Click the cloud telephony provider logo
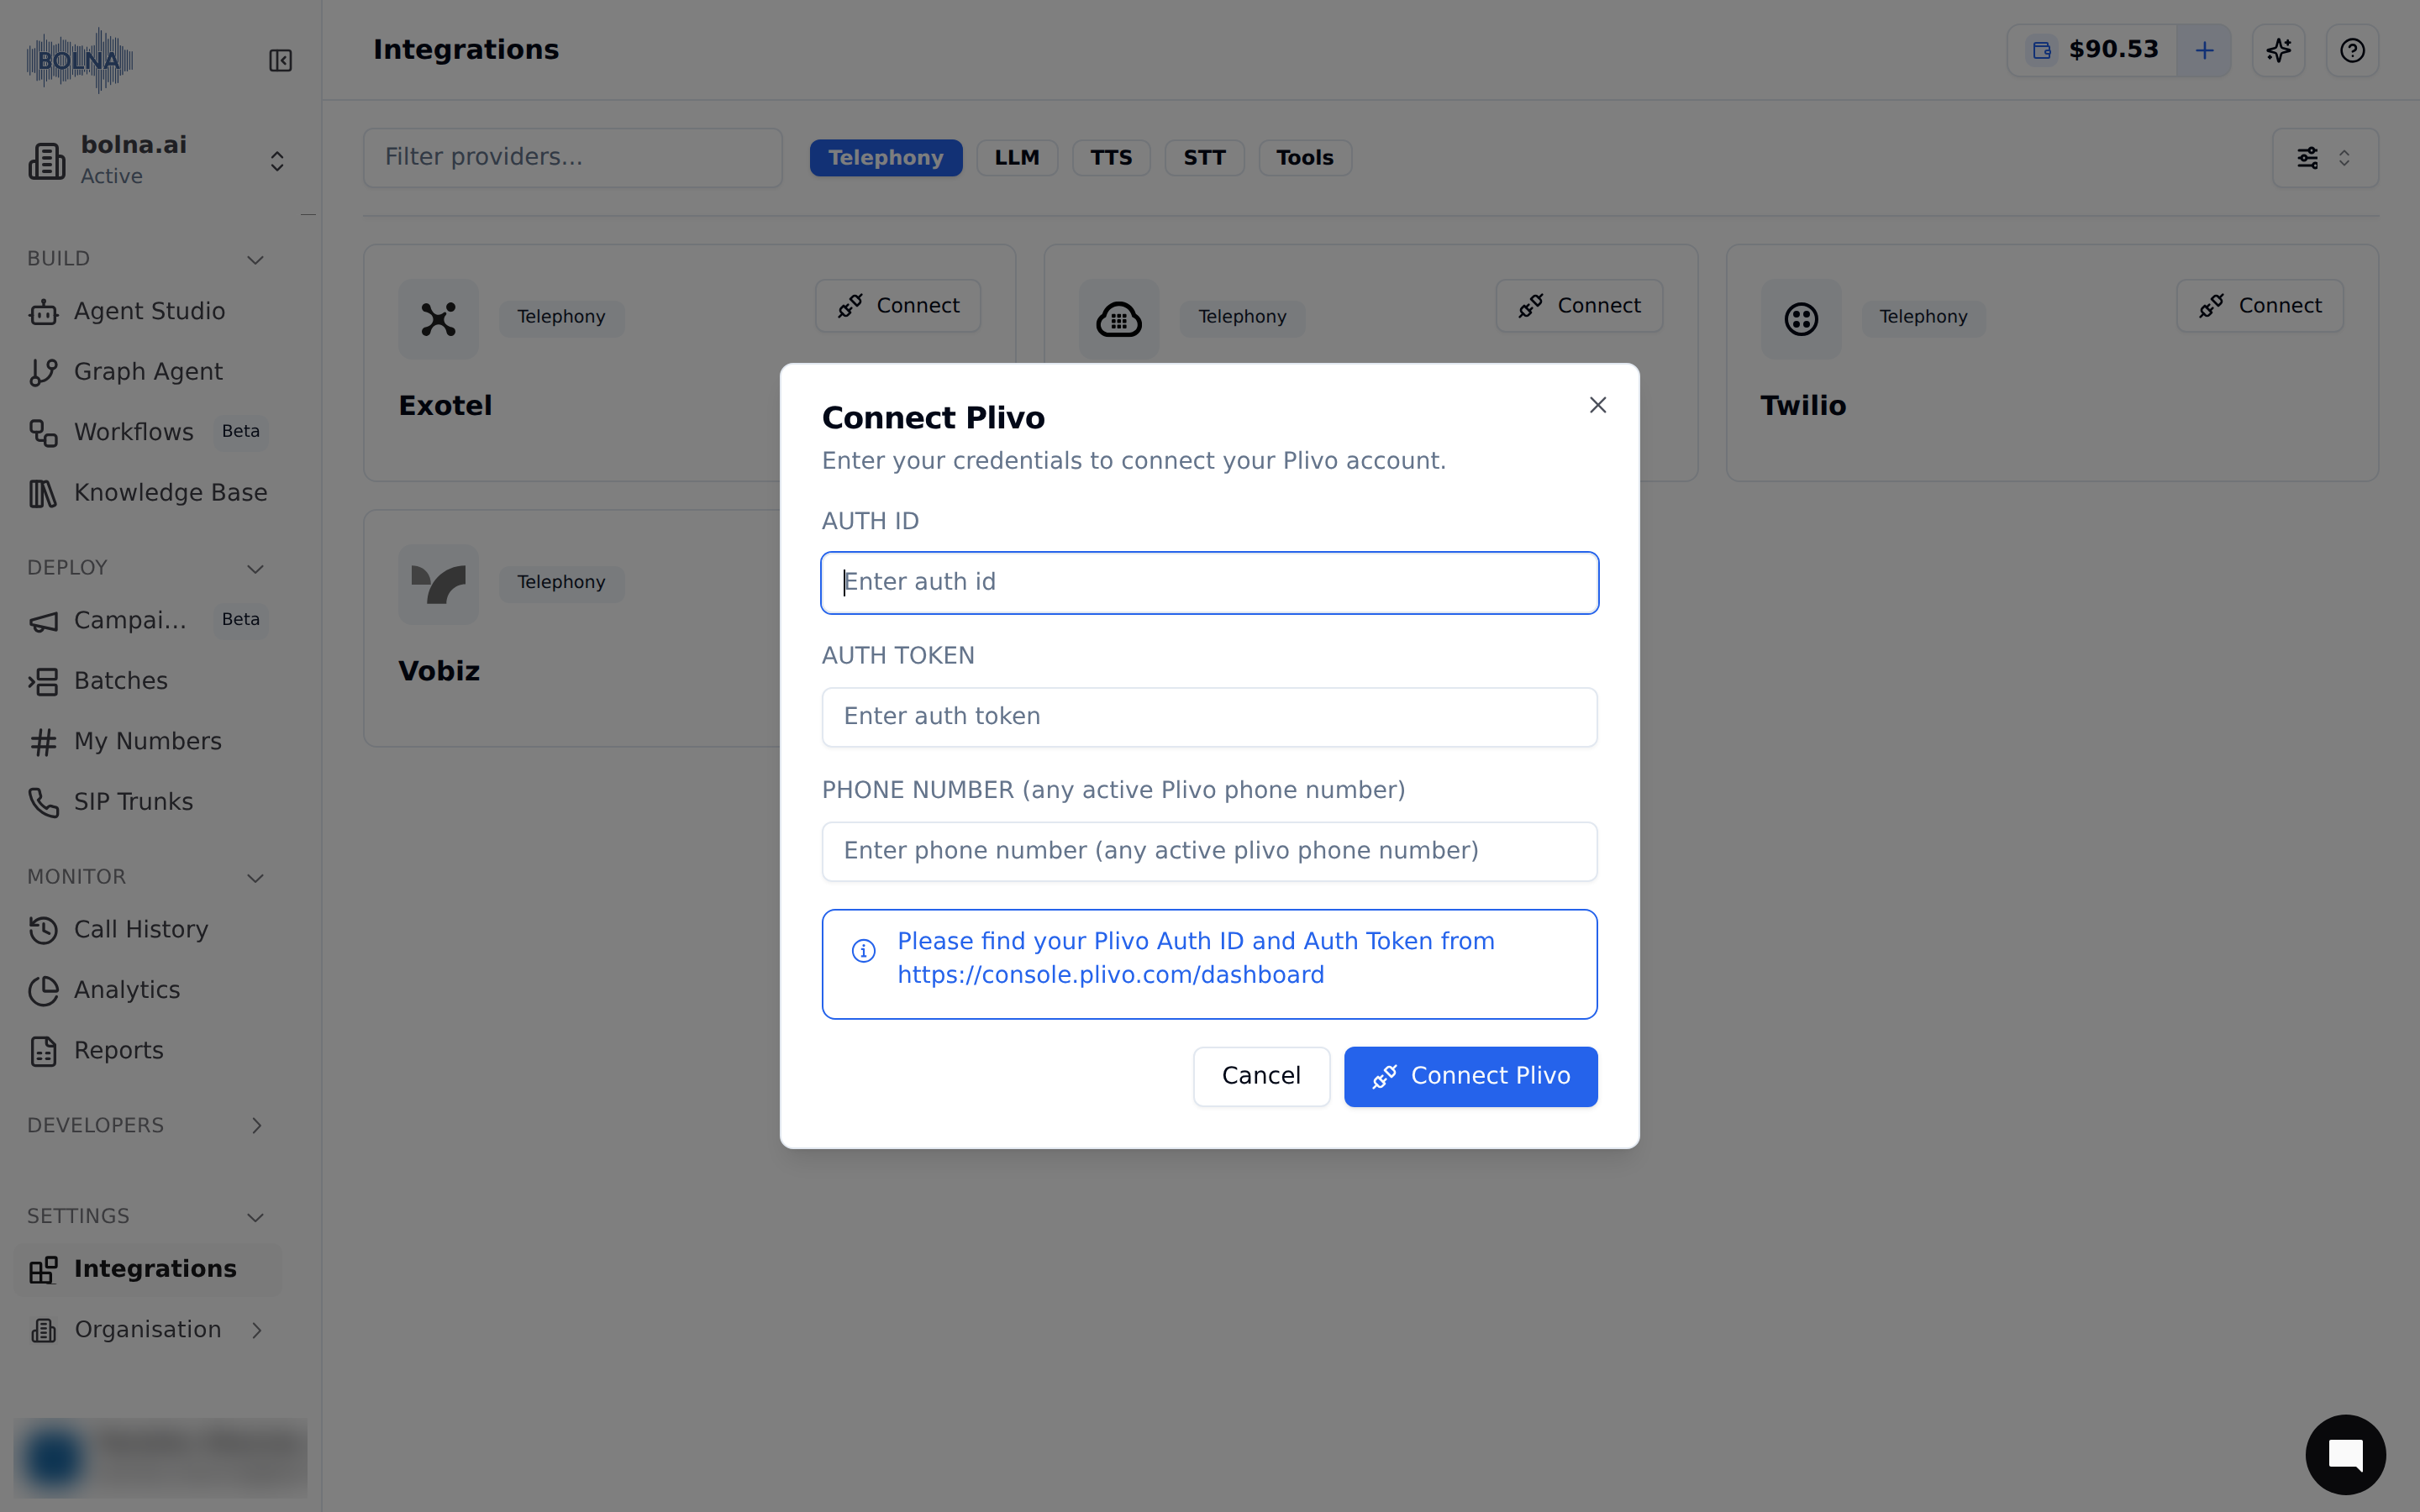This screenshot has height=1512, width=2420. tap(1119, 319)
